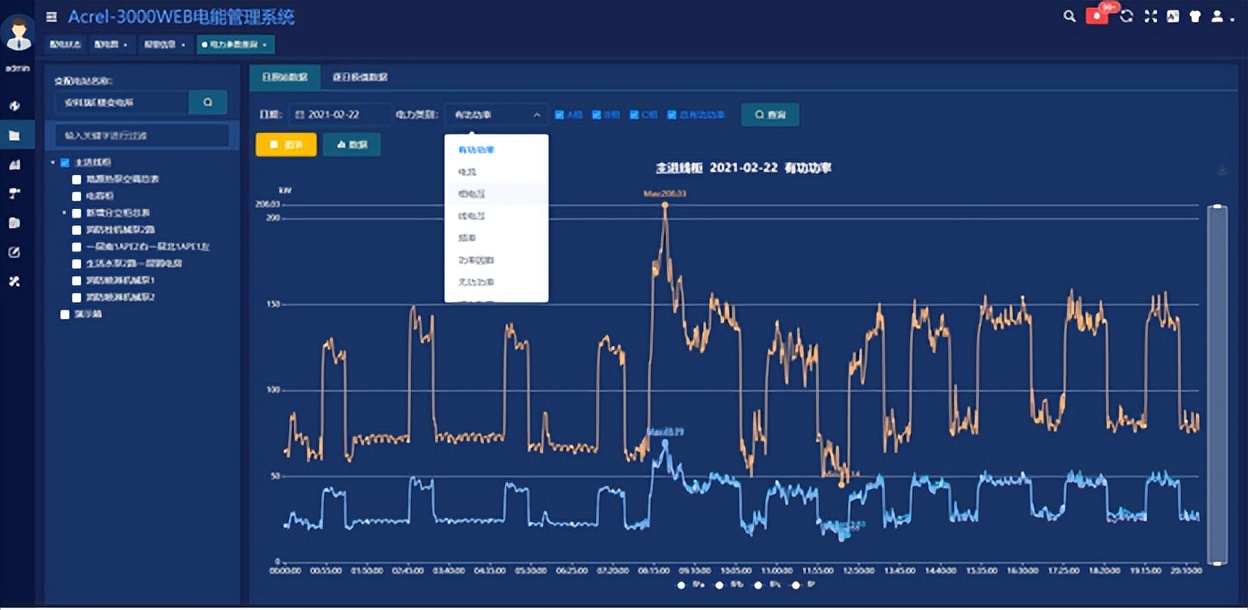Viewport: 1248px width, 610px height.
Task: Select 电流 from the dropdown list
Action: pos(467,172)
